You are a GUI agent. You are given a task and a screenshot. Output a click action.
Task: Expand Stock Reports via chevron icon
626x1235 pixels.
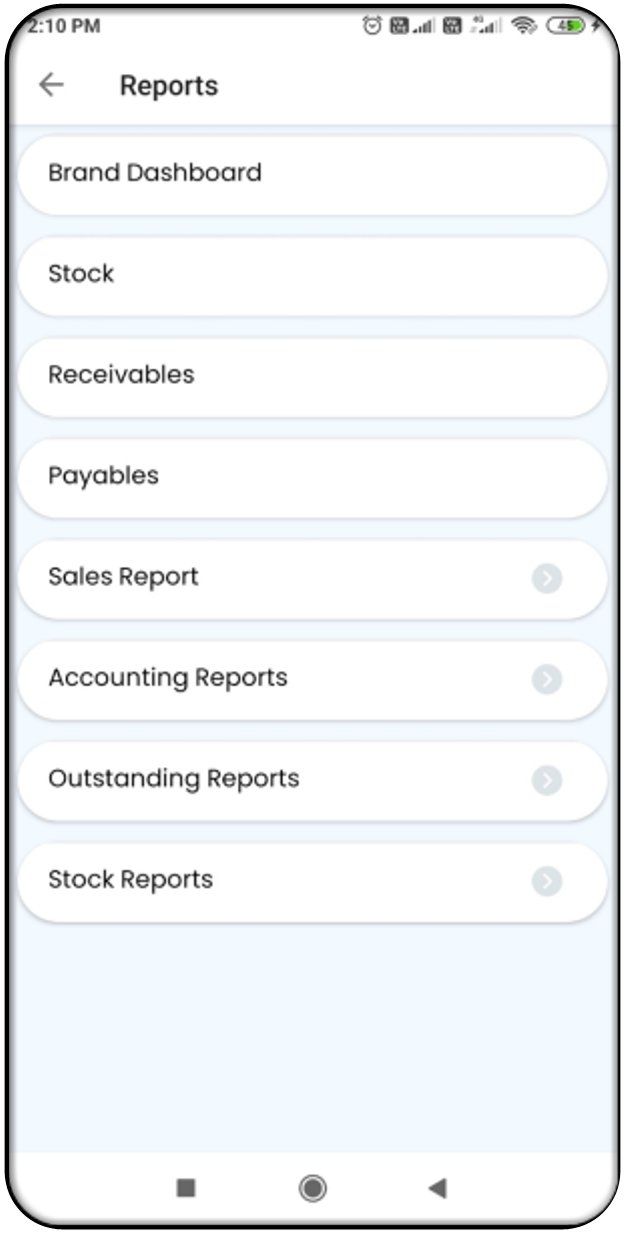[x=546, y=881]
